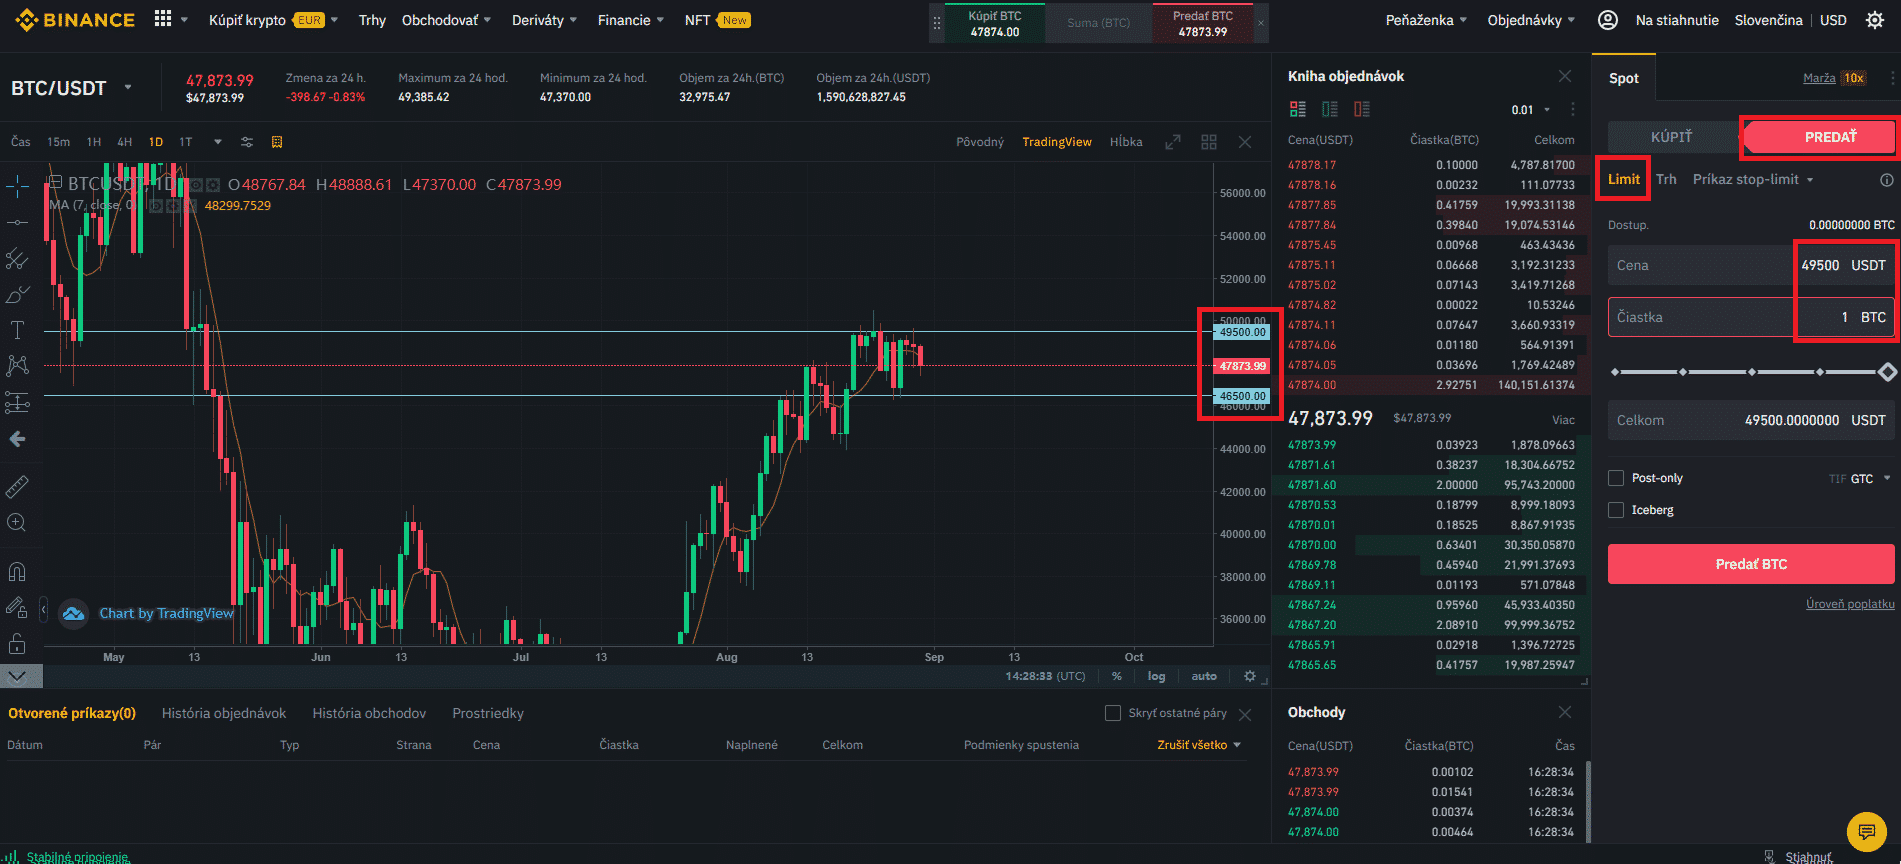This screenshot has height=864, width=1901.
Task: Open the TIF GTC dropdown
Action: click(x=1866, y=479)
